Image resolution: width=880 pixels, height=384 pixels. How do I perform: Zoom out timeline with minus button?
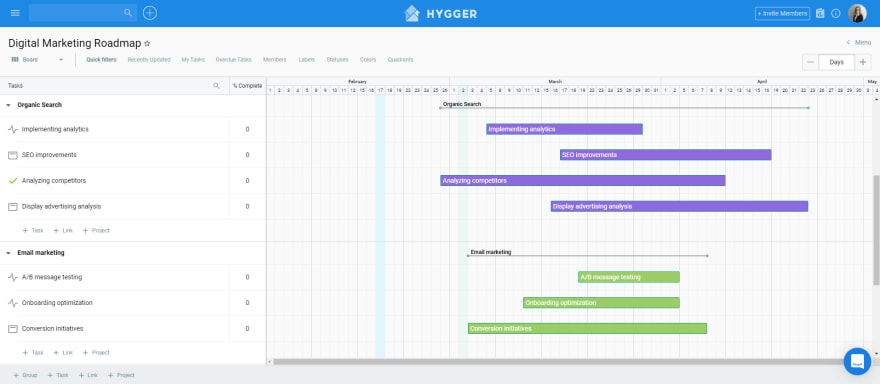[x=810, y=62]
